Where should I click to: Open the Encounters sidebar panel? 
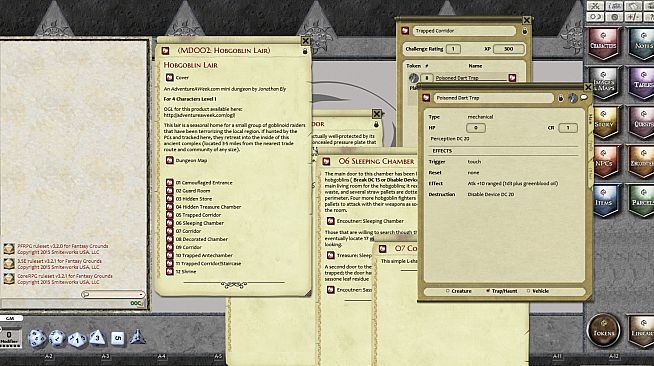click(642, 161)
